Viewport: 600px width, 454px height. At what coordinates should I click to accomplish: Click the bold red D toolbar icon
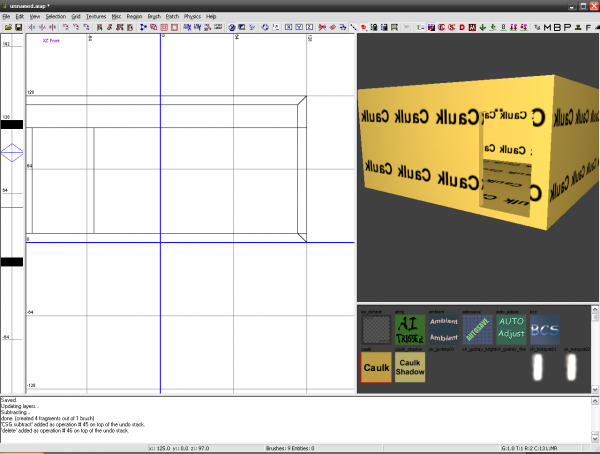pyautogui.click(x=462, y=27)
